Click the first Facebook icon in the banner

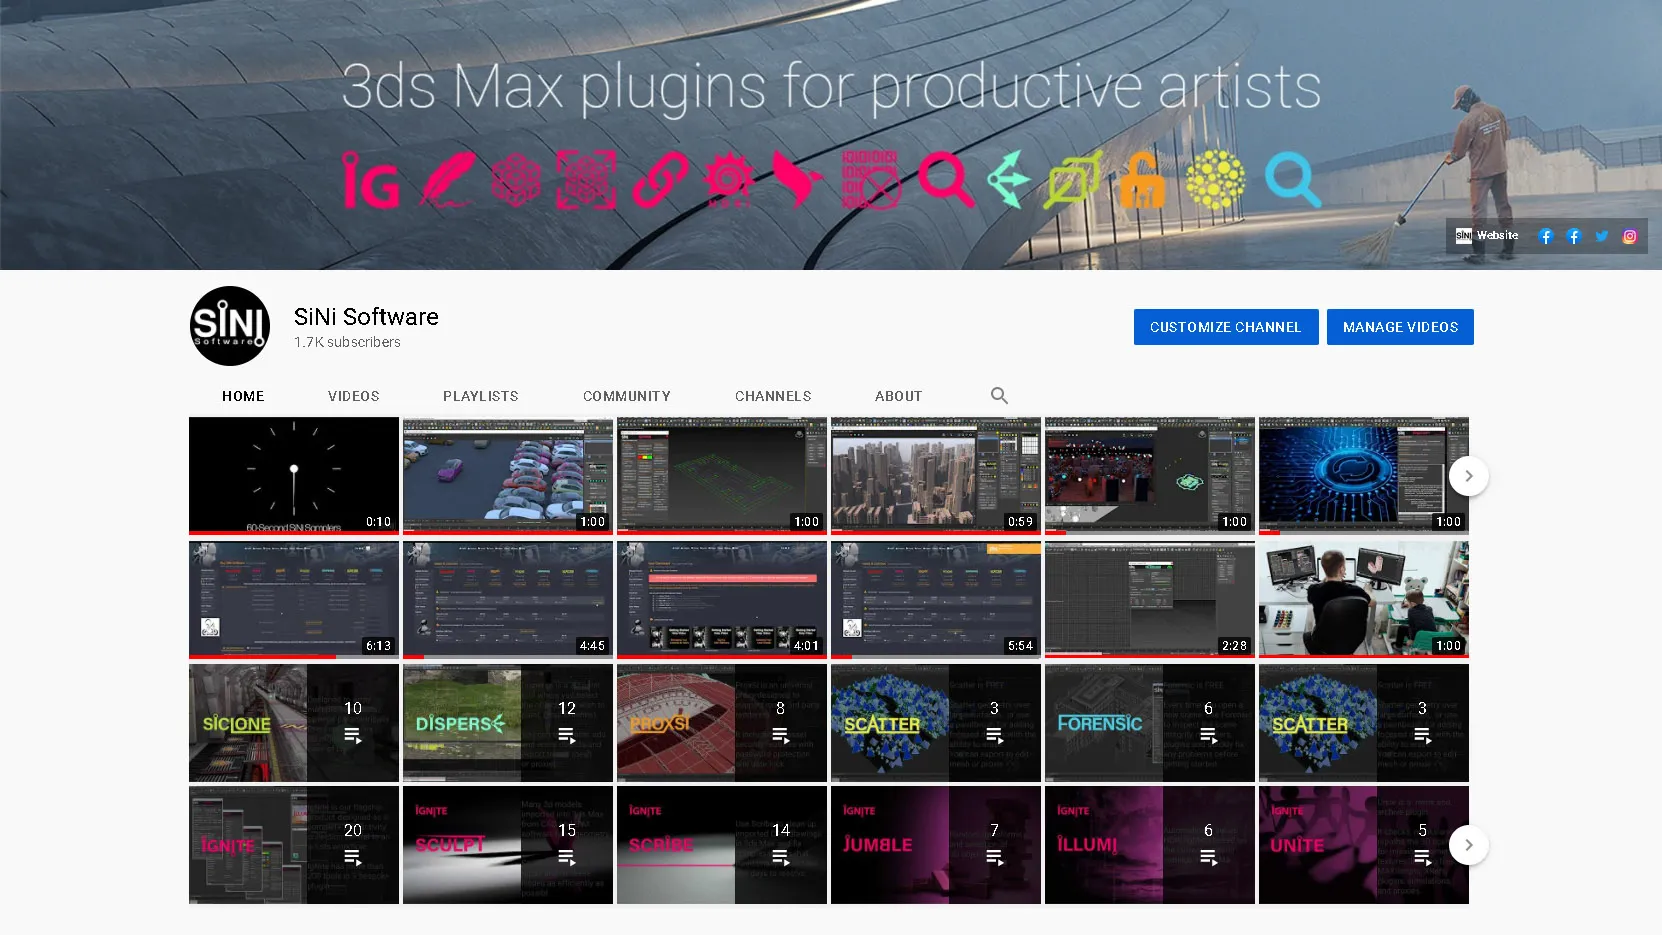tap(1546, 236)
